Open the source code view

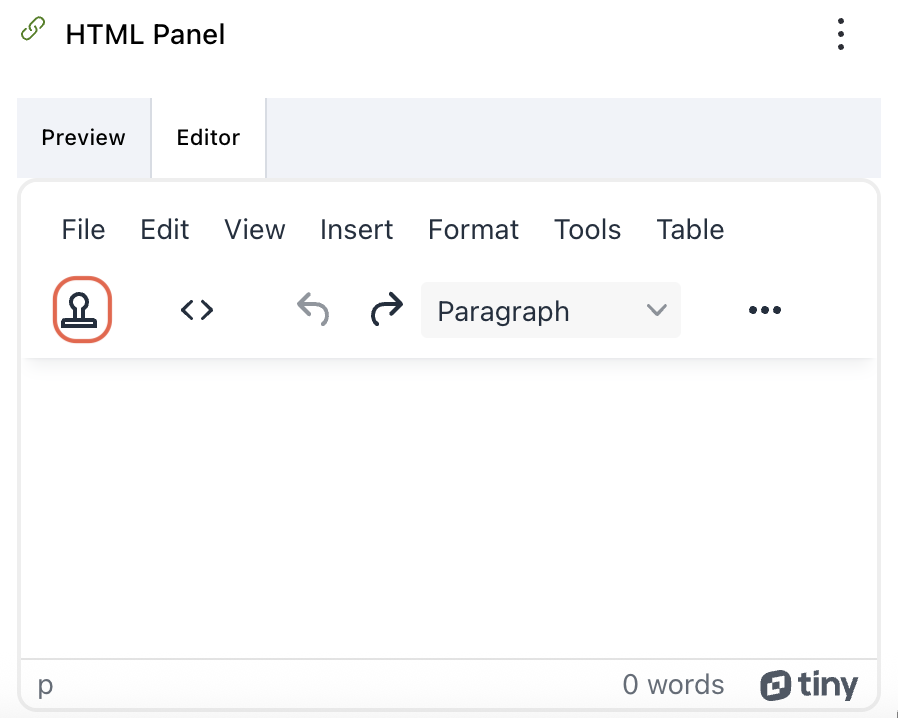197,310
